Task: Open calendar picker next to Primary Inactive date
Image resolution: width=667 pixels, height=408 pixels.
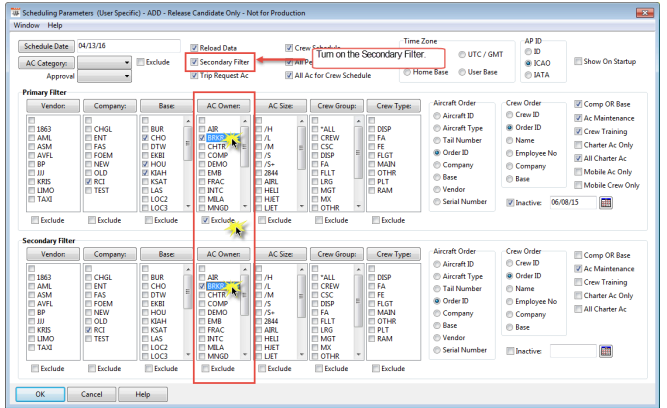Action: coord(606,203)
